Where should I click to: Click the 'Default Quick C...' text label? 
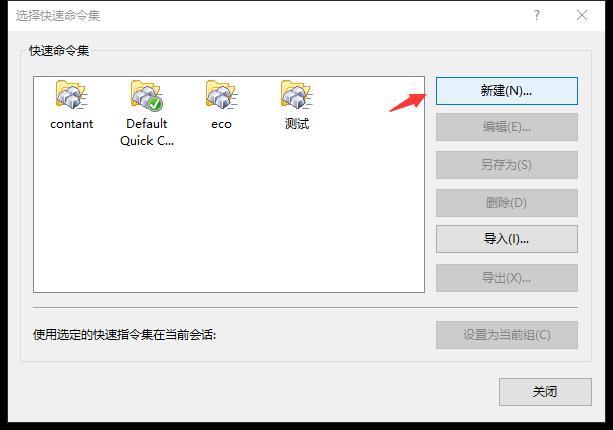(147, 132)
